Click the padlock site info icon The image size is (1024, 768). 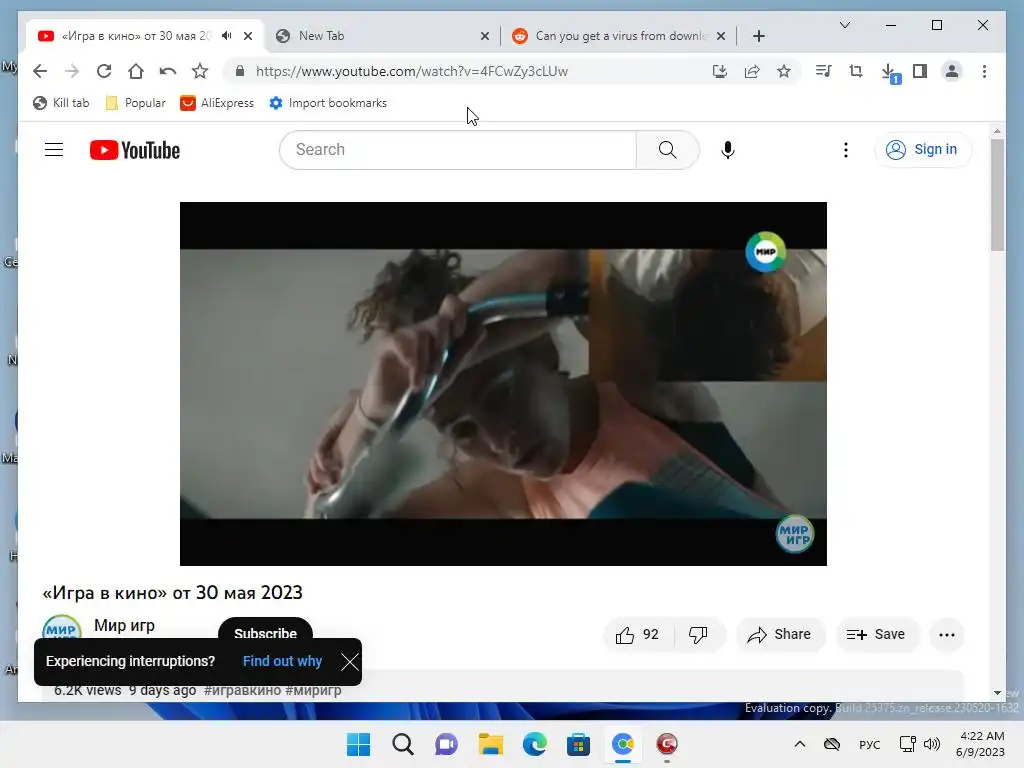[x=240, y=71]
